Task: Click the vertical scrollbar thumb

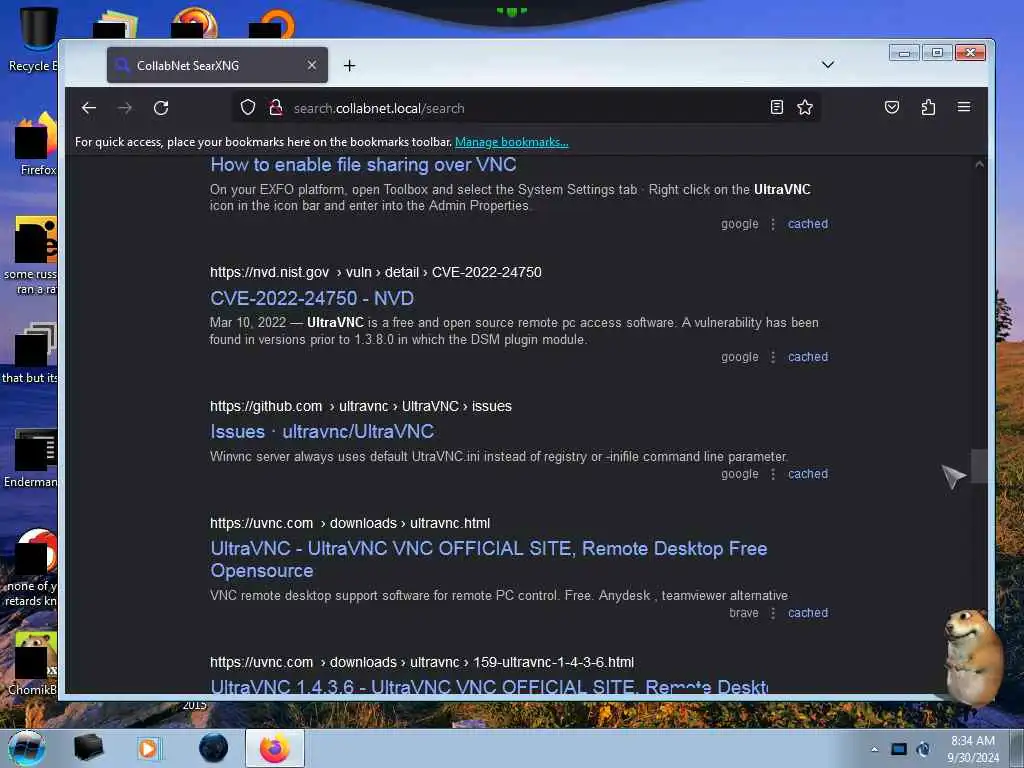Action: coord(979,466)
